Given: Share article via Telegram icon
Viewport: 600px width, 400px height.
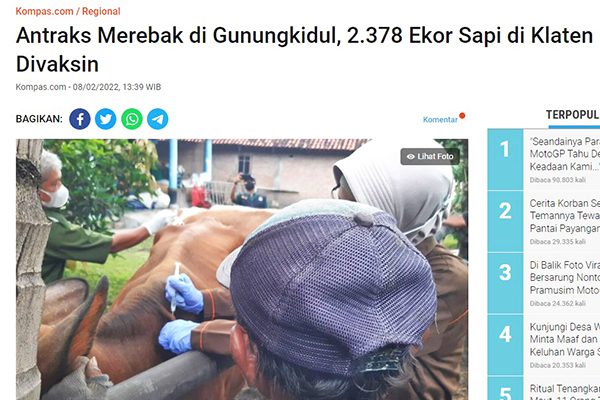Looking at the screenshot, I should tap(158, 119).
